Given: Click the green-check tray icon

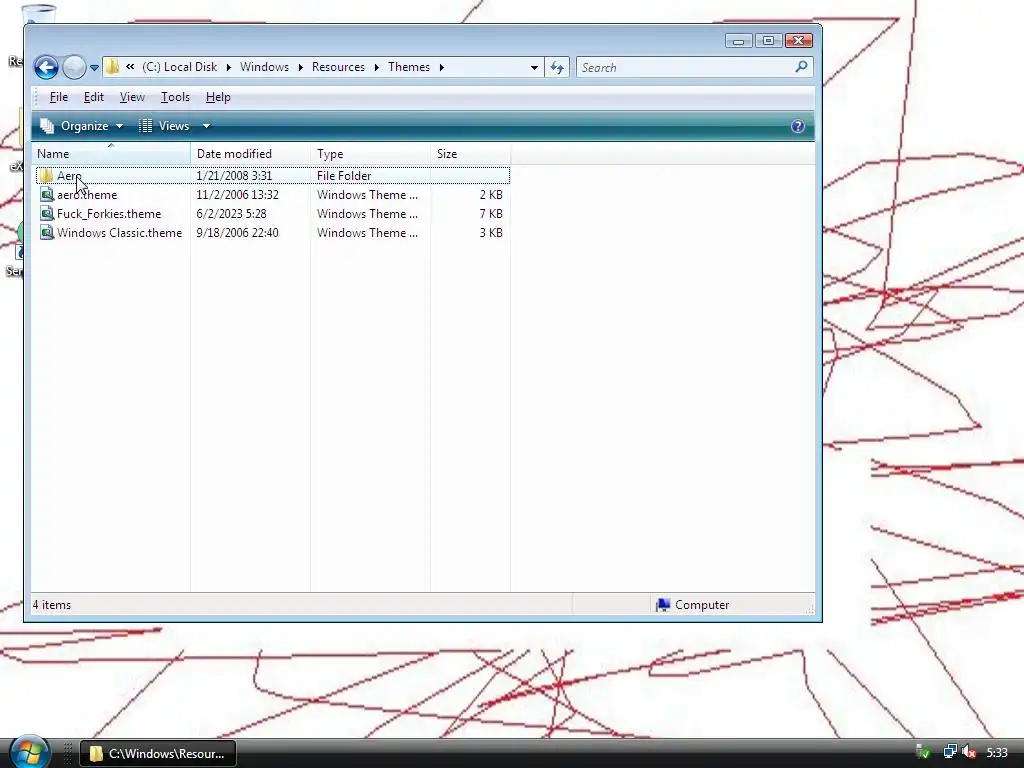Looking at the screenshot, I should click(x=923, y=752).
